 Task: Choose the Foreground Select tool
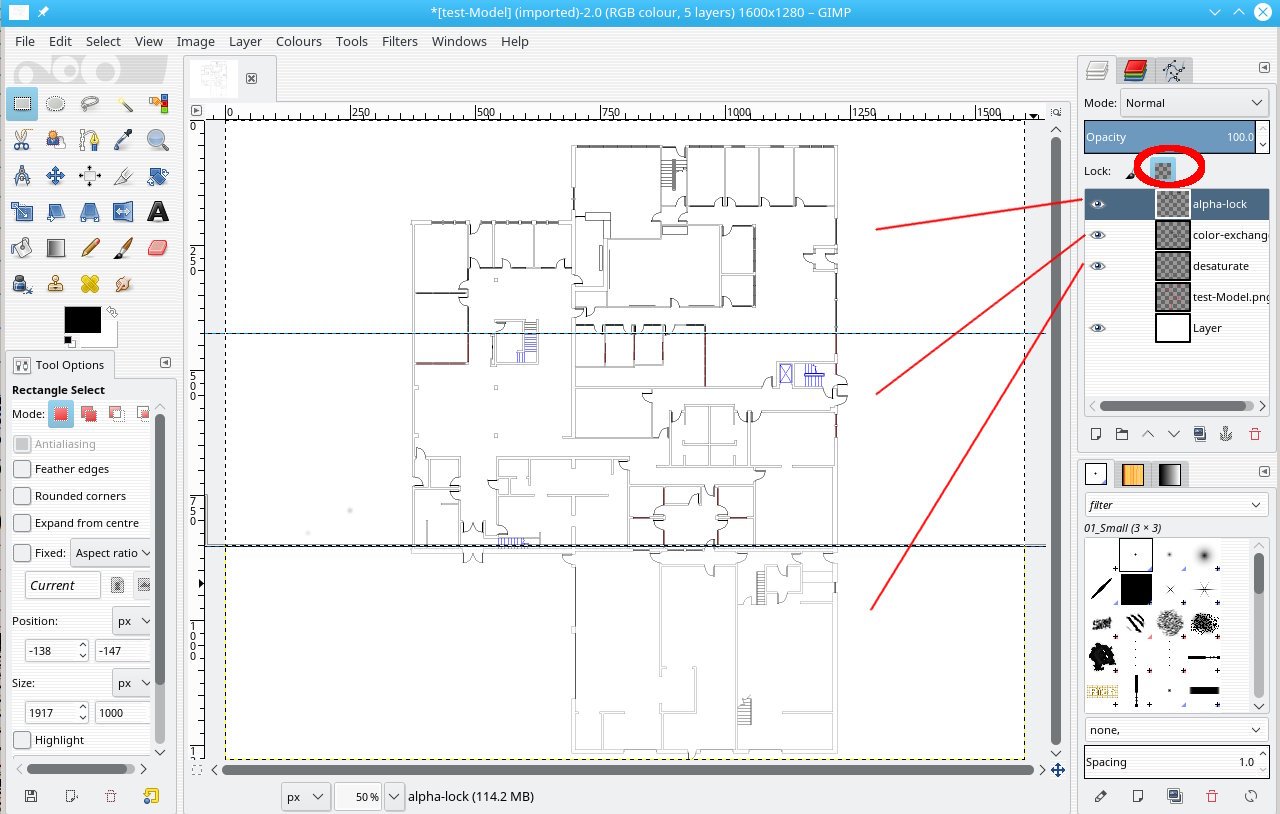click(56, 139)
